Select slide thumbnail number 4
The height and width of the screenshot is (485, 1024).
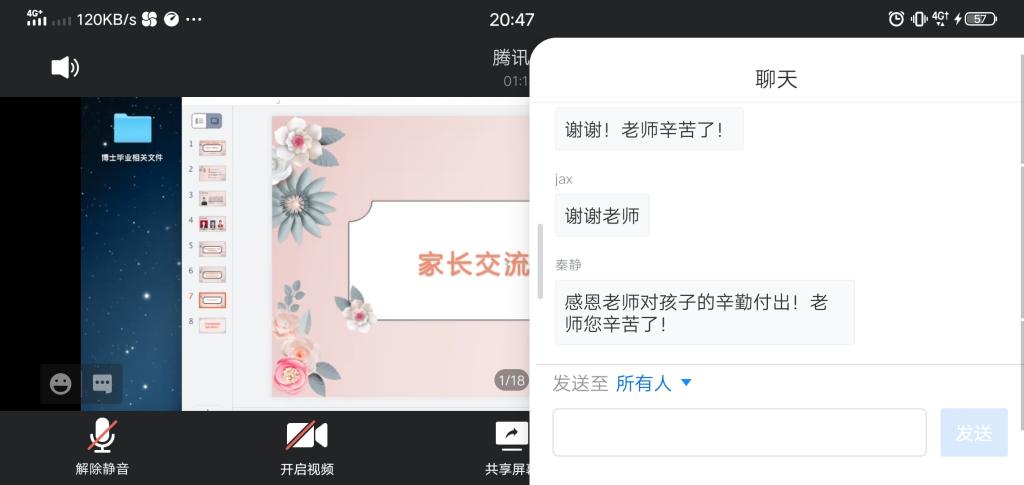coord(212,224)
